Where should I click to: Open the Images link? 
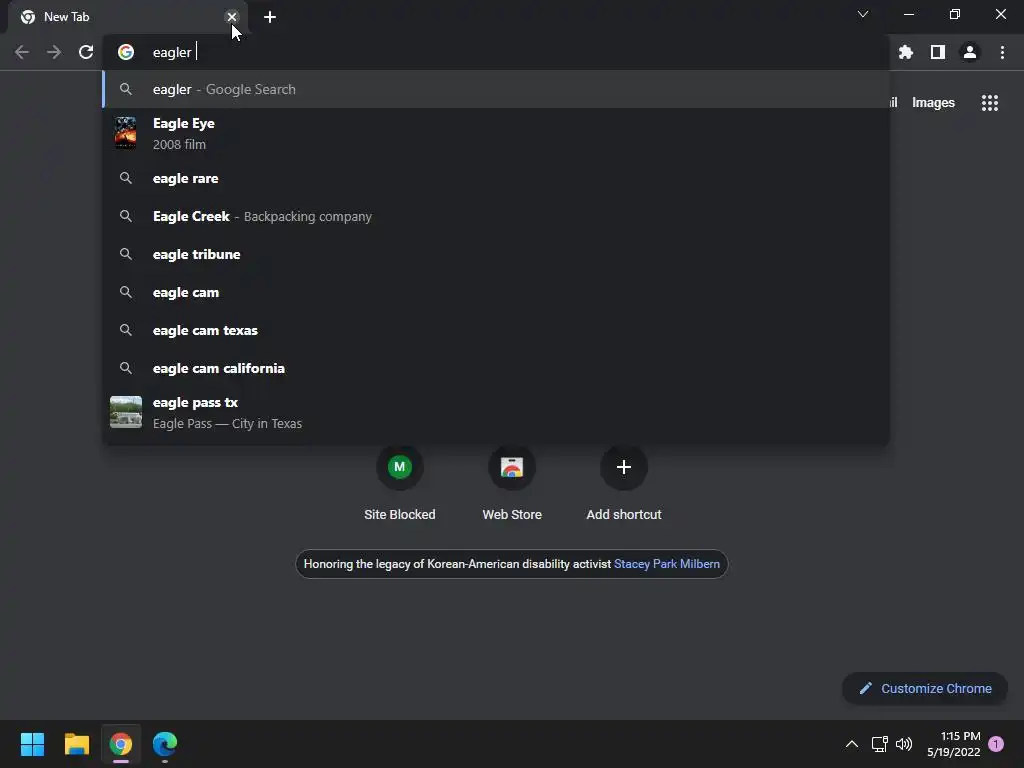[933, 103]
